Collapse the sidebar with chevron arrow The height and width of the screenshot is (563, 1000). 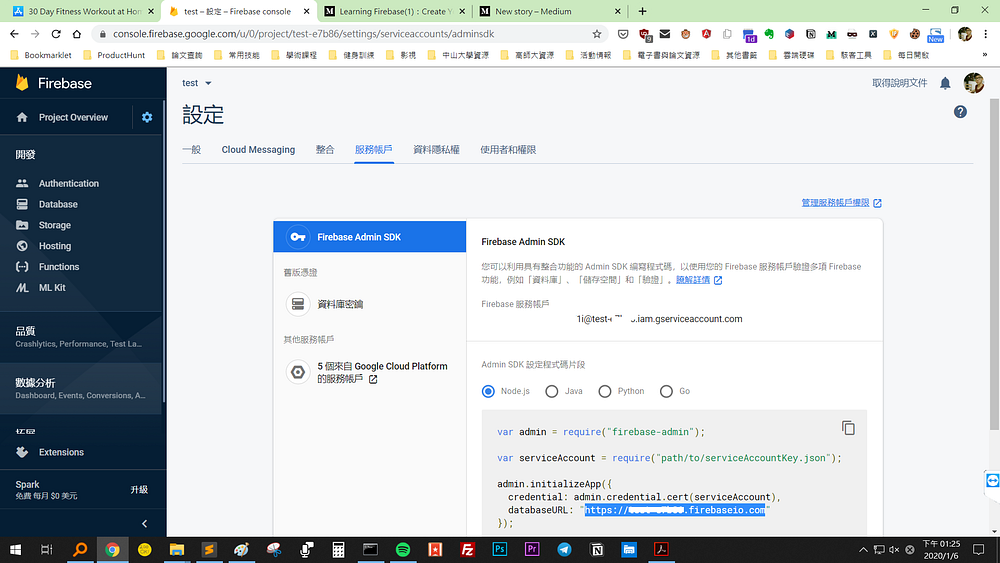[145, 523]
